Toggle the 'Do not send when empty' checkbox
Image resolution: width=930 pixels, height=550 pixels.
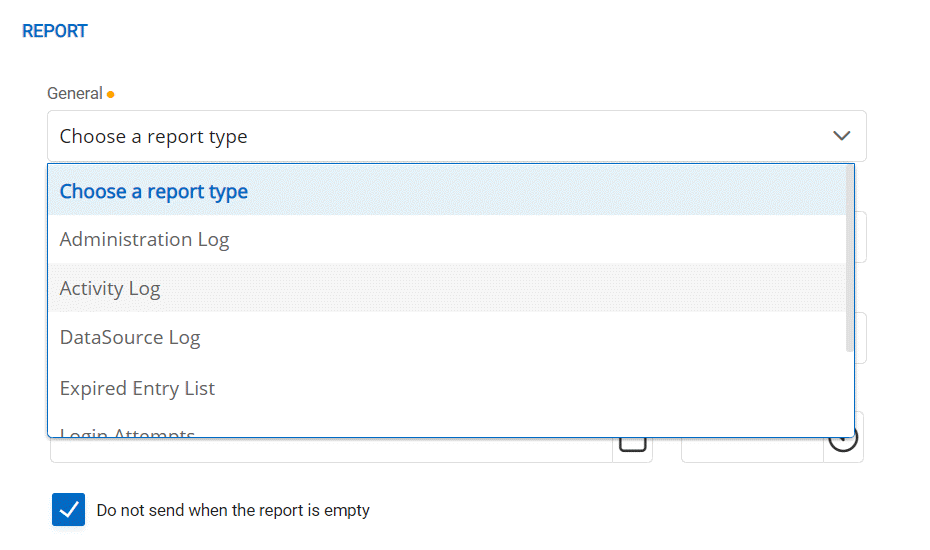[69, 510]
